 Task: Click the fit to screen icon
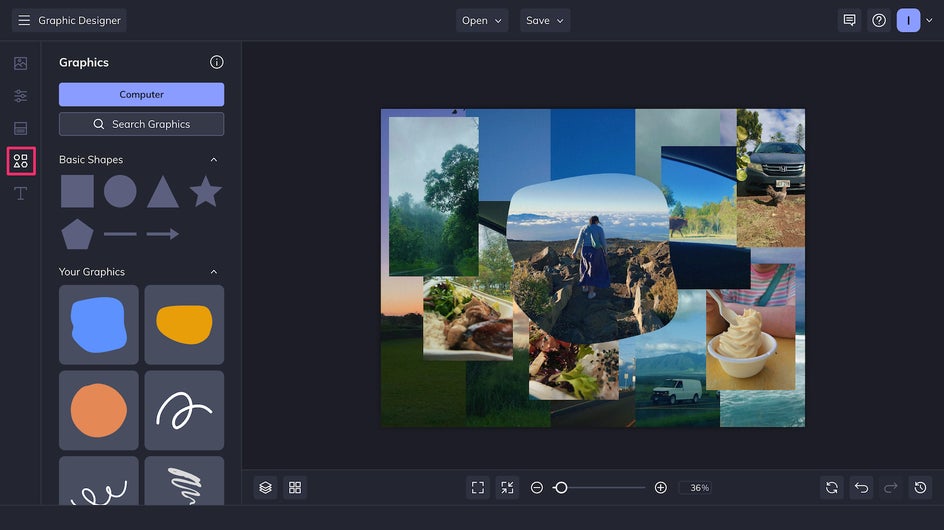[478, 488]
